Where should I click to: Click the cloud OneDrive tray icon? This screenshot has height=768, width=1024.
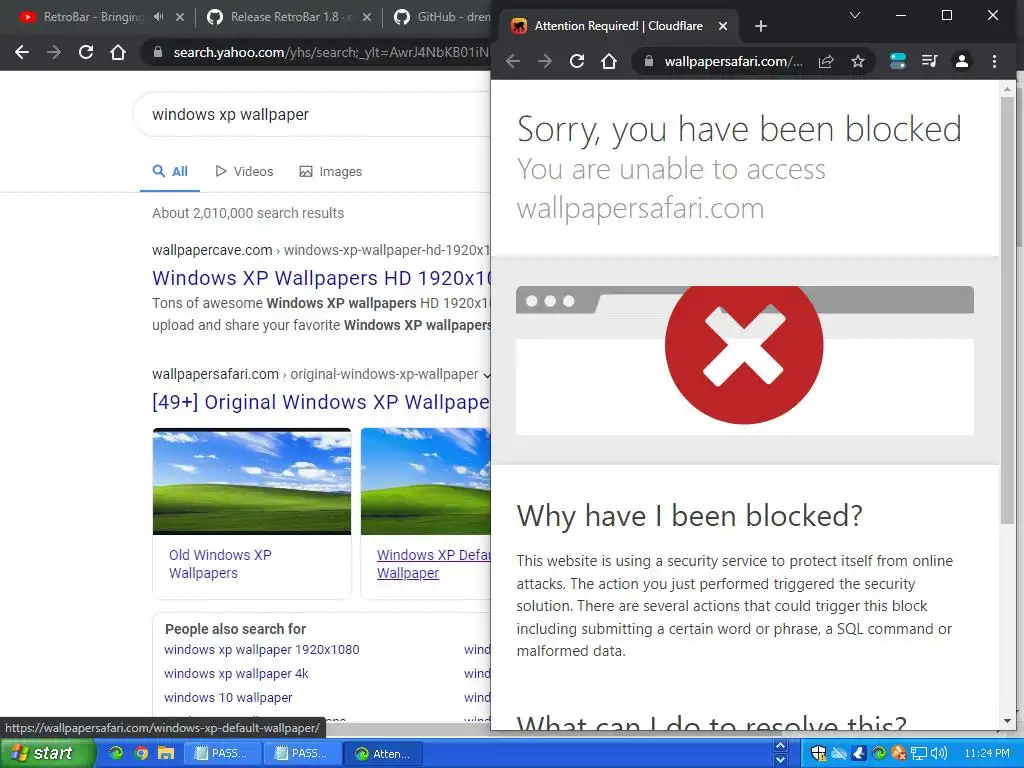tap(839, 754)
